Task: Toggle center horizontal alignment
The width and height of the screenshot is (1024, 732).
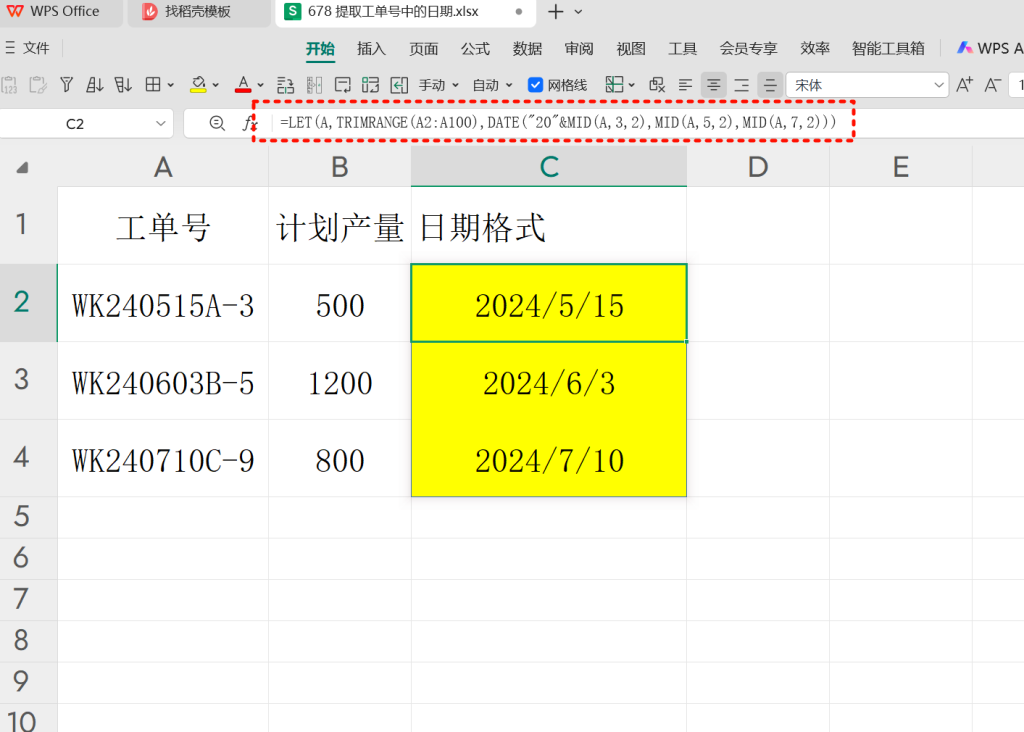Action: [713, 85]
